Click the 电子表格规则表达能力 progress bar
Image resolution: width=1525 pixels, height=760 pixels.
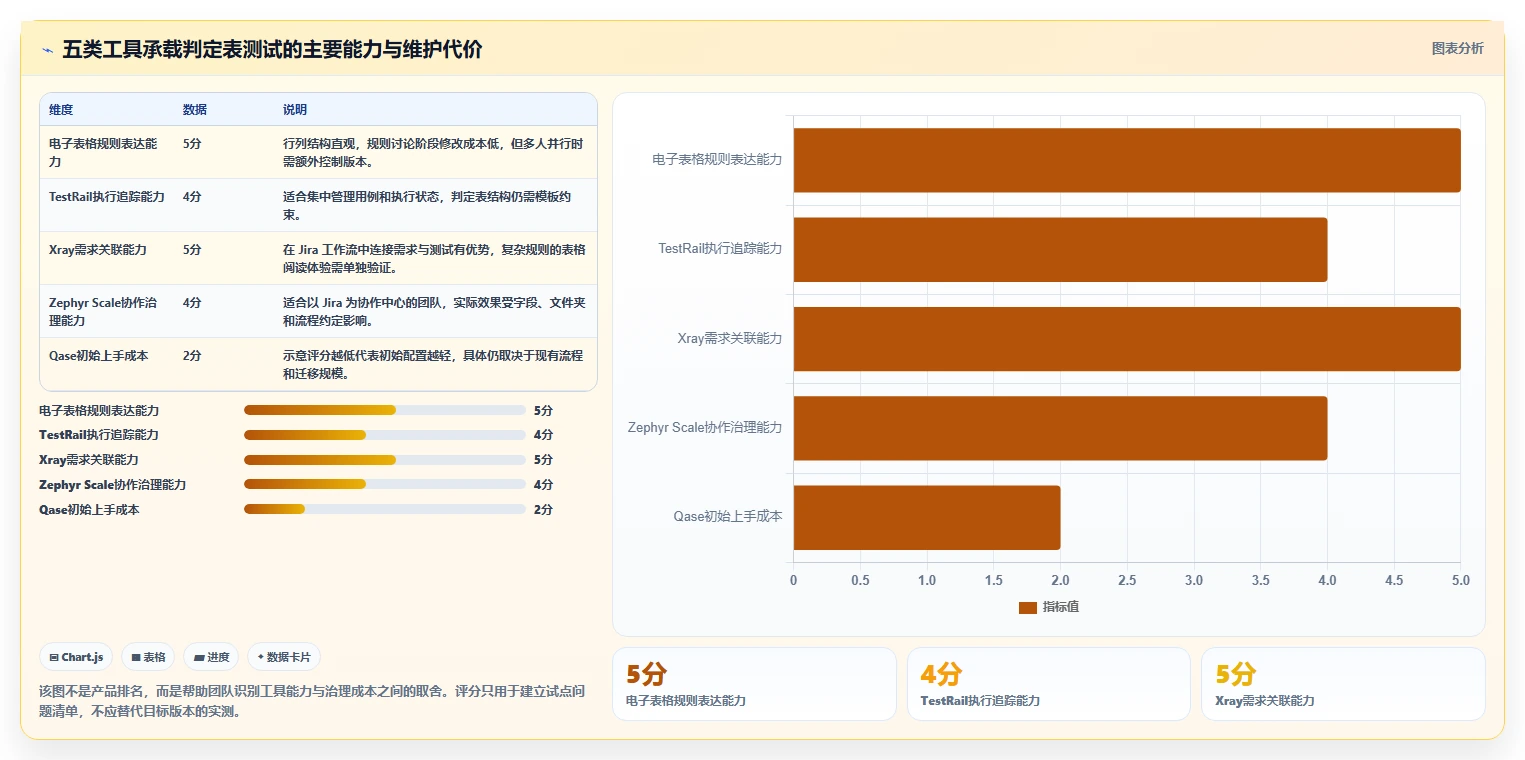(385, 410)
